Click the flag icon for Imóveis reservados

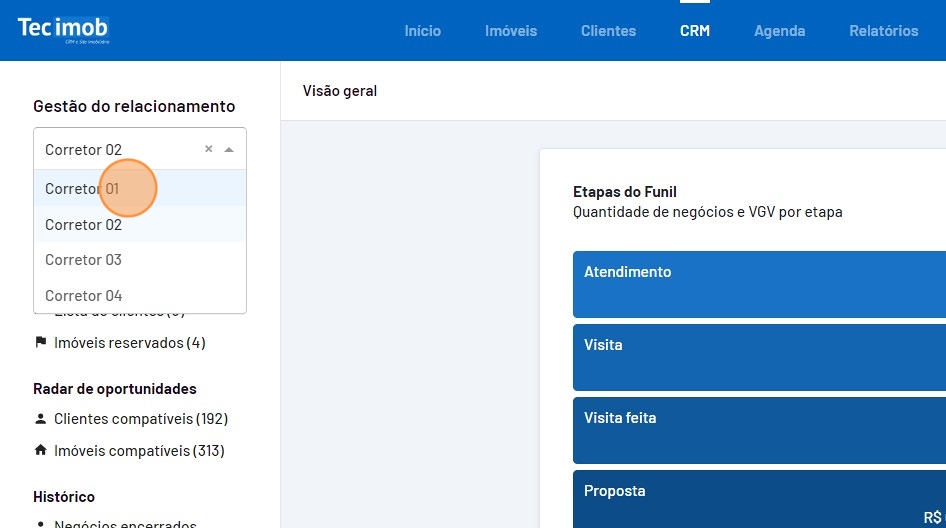(41, 343)
